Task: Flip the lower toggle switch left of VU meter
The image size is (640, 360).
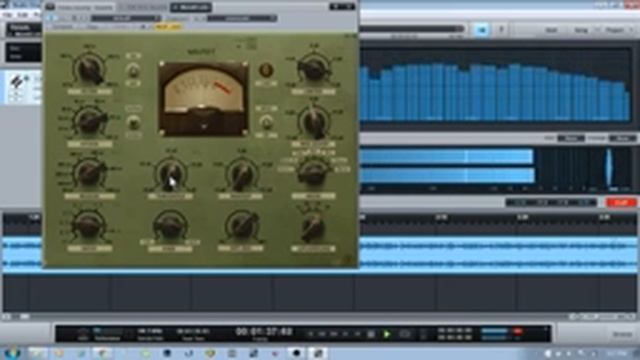Action: (x=133, y=122)
